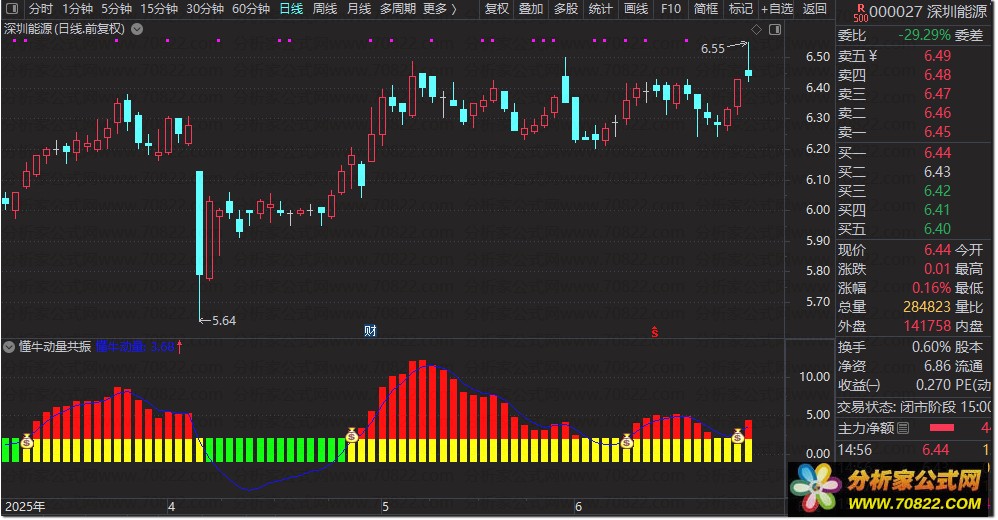
Task: Select the 卖三 6.47 ask row
Action: click(x=915, y=94)
